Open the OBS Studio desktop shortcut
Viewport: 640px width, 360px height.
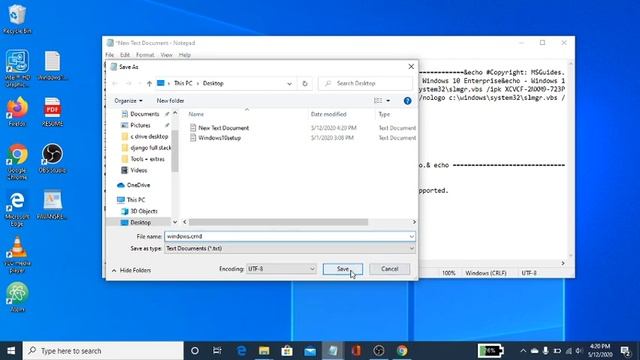pyautogui.click(x=52, y=158)
